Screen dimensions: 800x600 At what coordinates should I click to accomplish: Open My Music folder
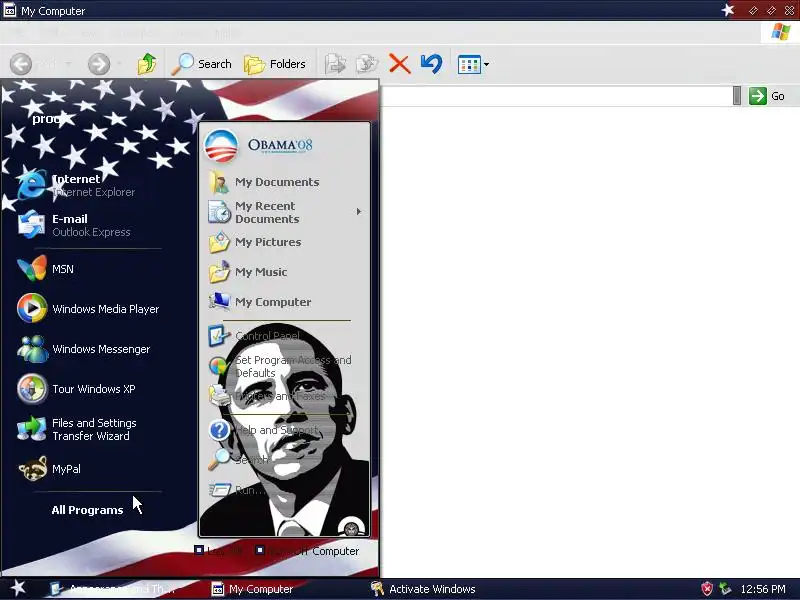coord(248,272)
